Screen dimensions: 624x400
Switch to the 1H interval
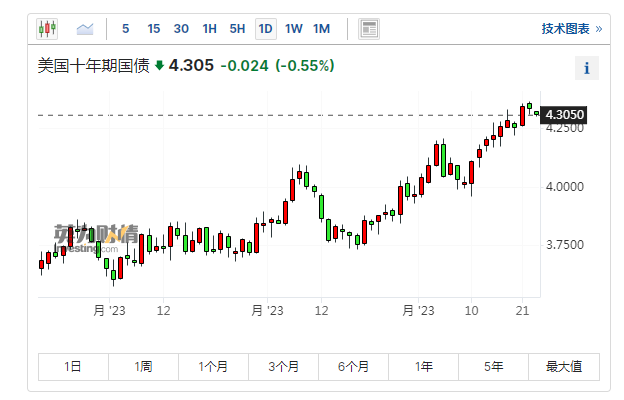[209, 28]
